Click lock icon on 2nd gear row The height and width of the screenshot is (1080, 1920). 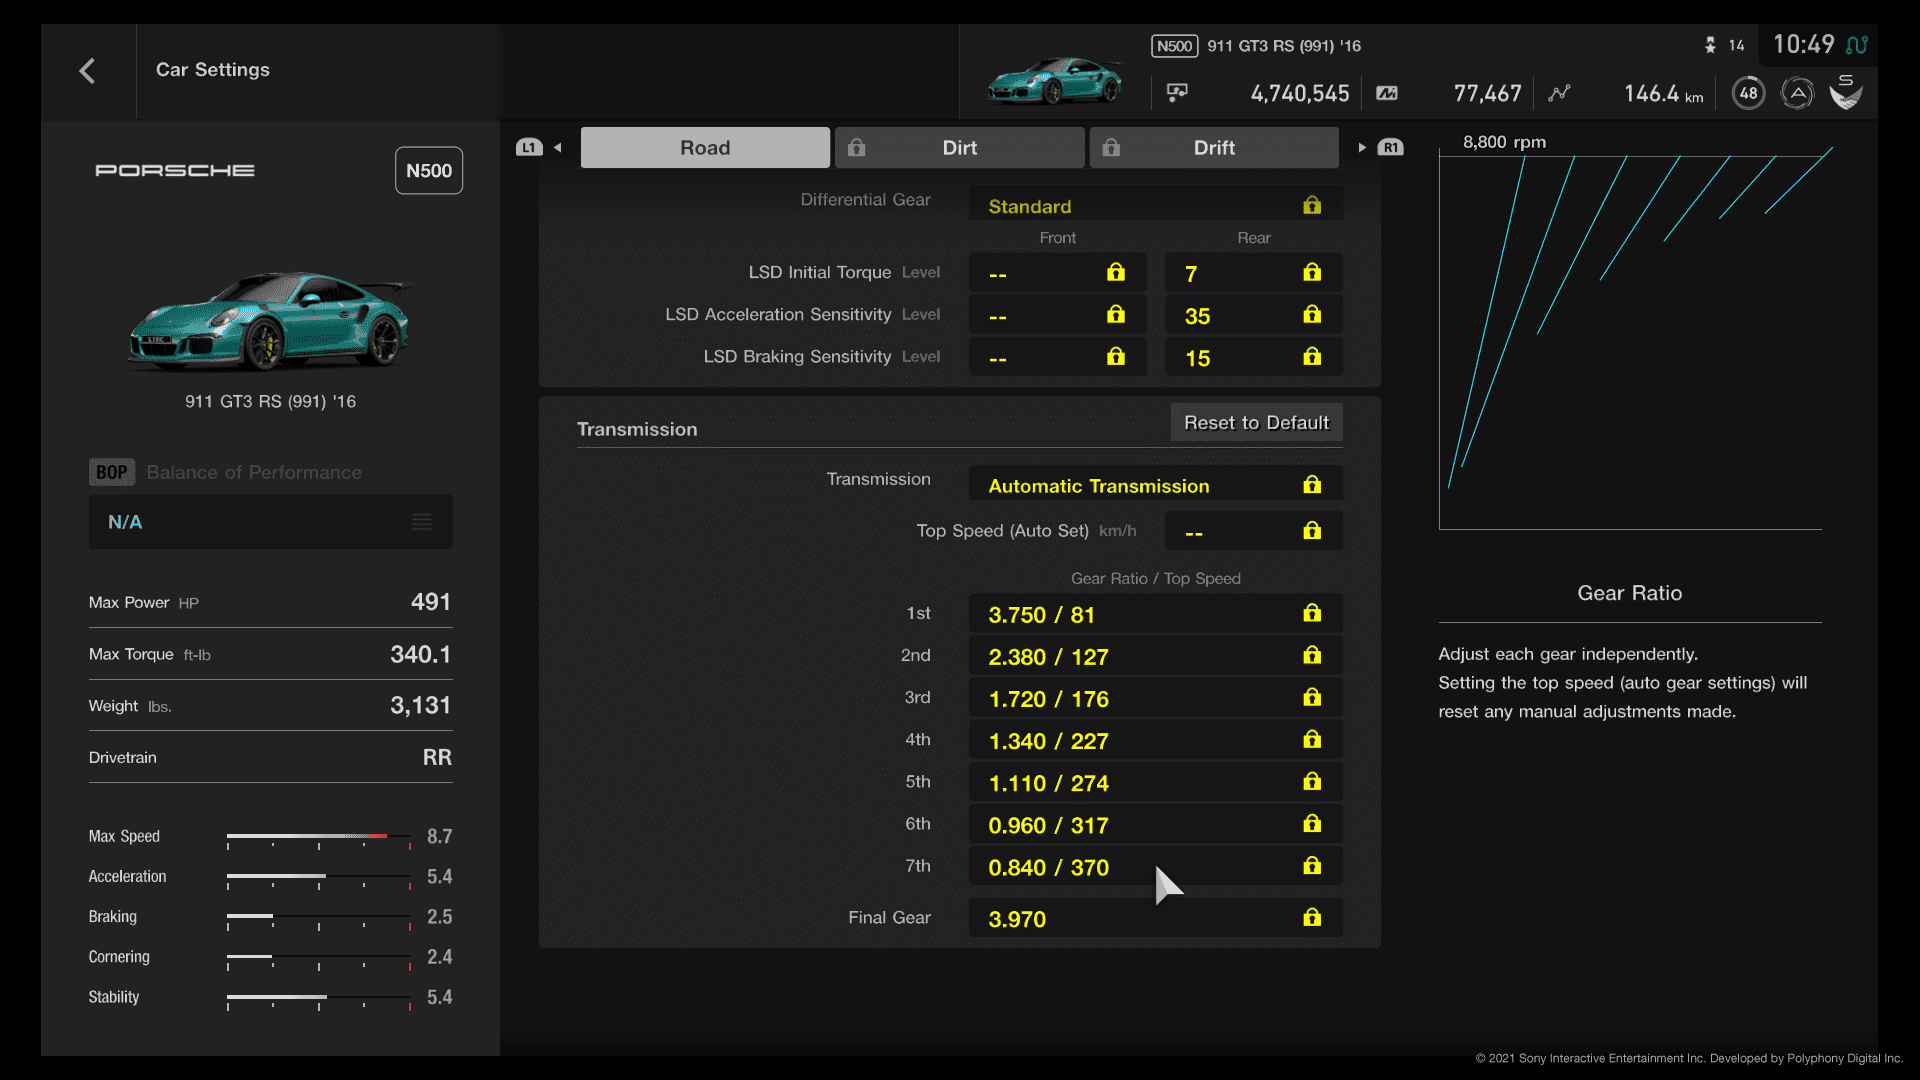click(x=1312, y=655)
